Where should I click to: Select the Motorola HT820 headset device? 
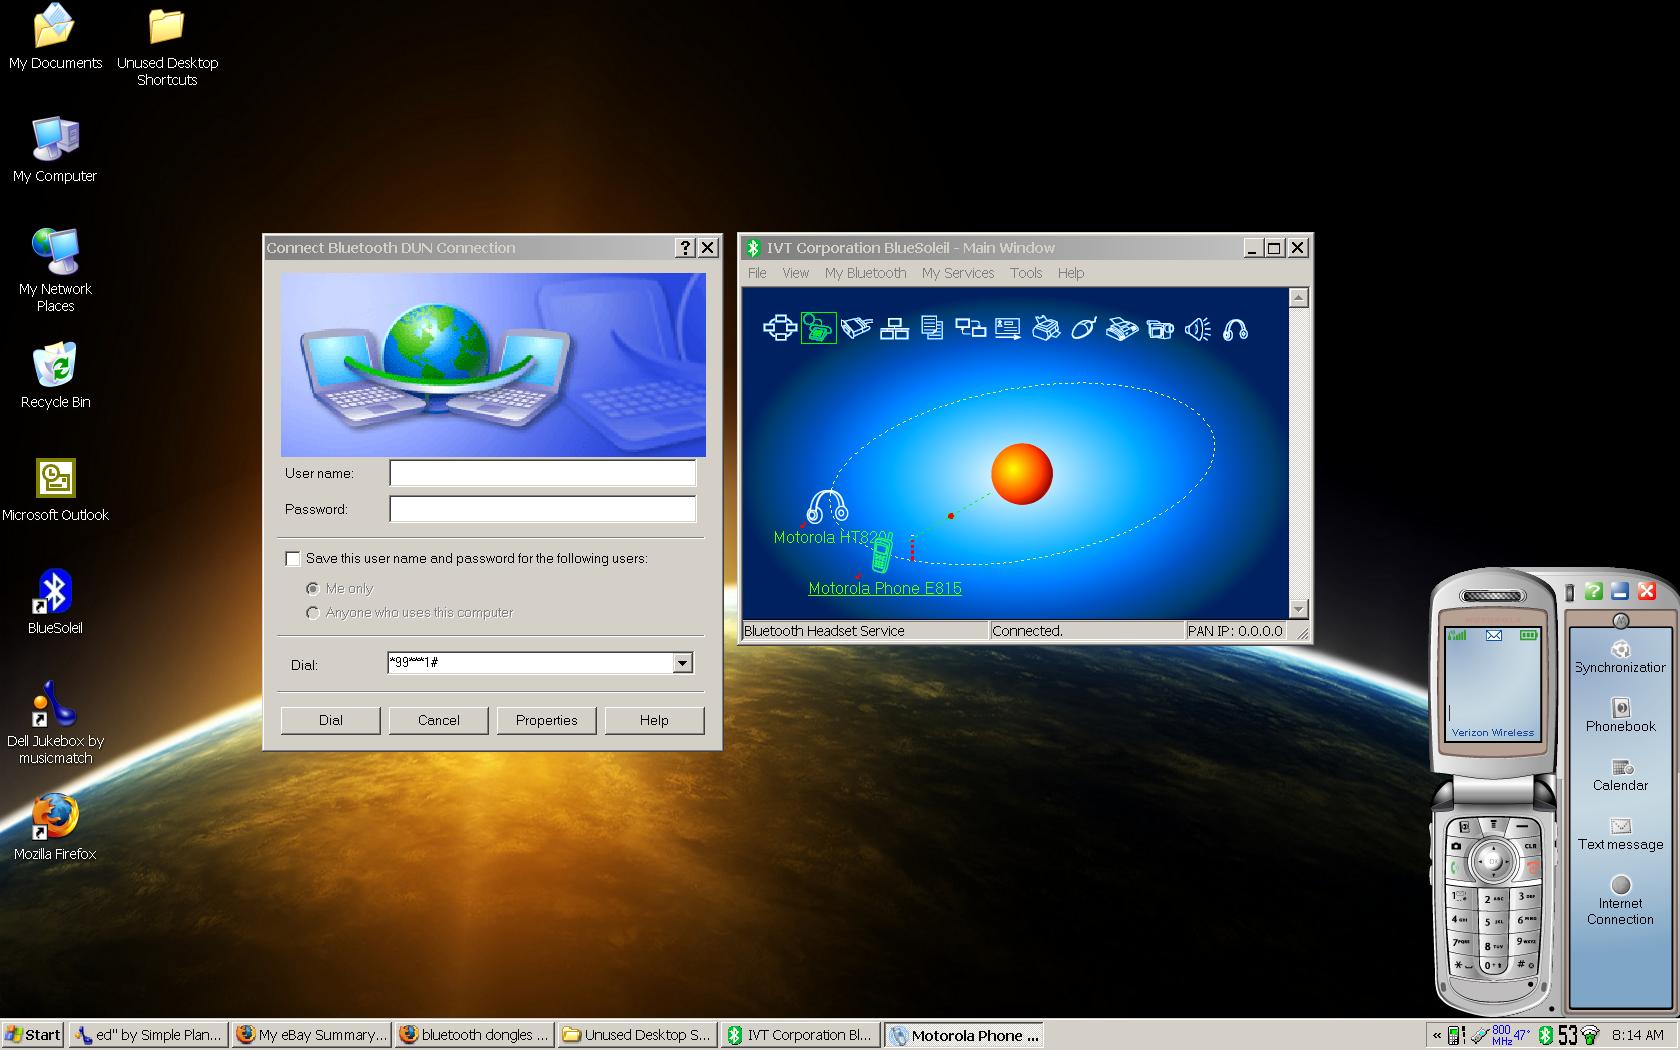click(x=827, y=507)
